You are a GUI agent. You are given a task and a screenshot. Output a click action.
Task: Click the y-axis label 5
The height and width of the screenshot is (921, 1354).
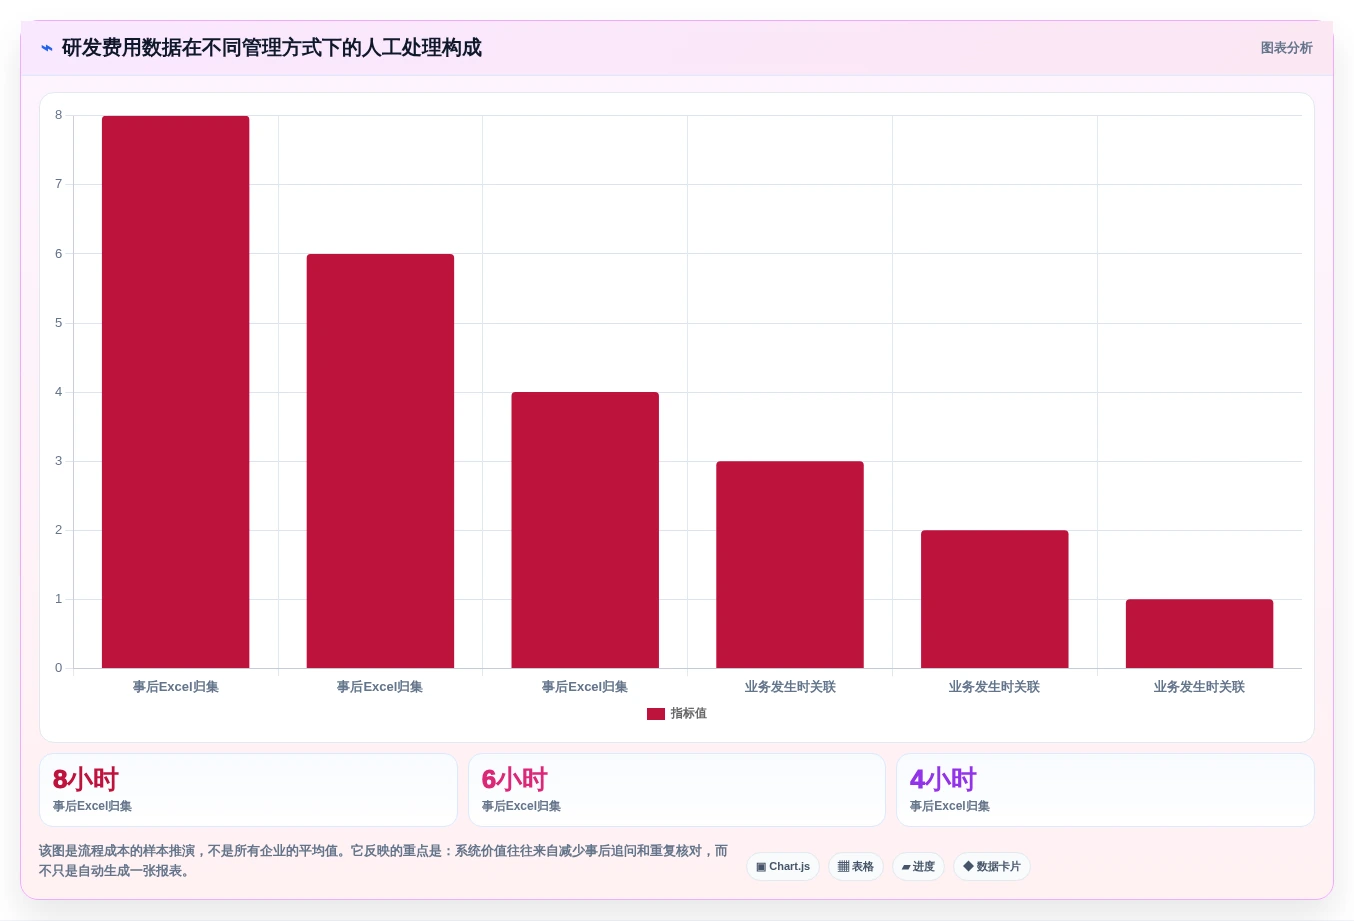pos(59,323)
